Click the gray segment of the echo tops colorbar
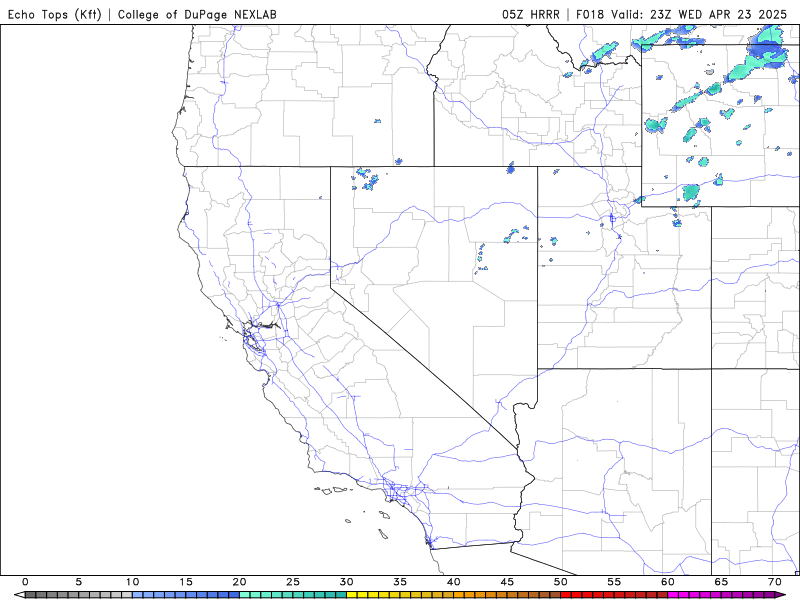This screenshot has height=600, width=800. point(79,595)
